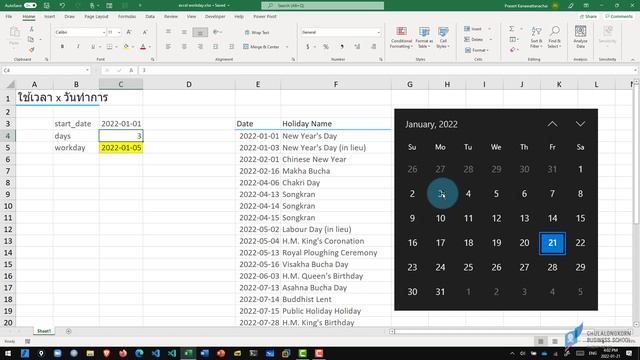
Task: Go to previous month in calendar
Action: click(x=552, y=124)
